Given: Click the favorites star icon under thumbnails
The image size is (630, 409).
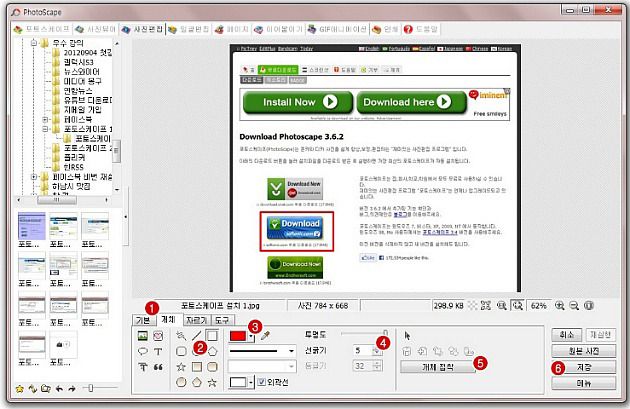Looking at the screenshot, I should [x=19, y=389].
